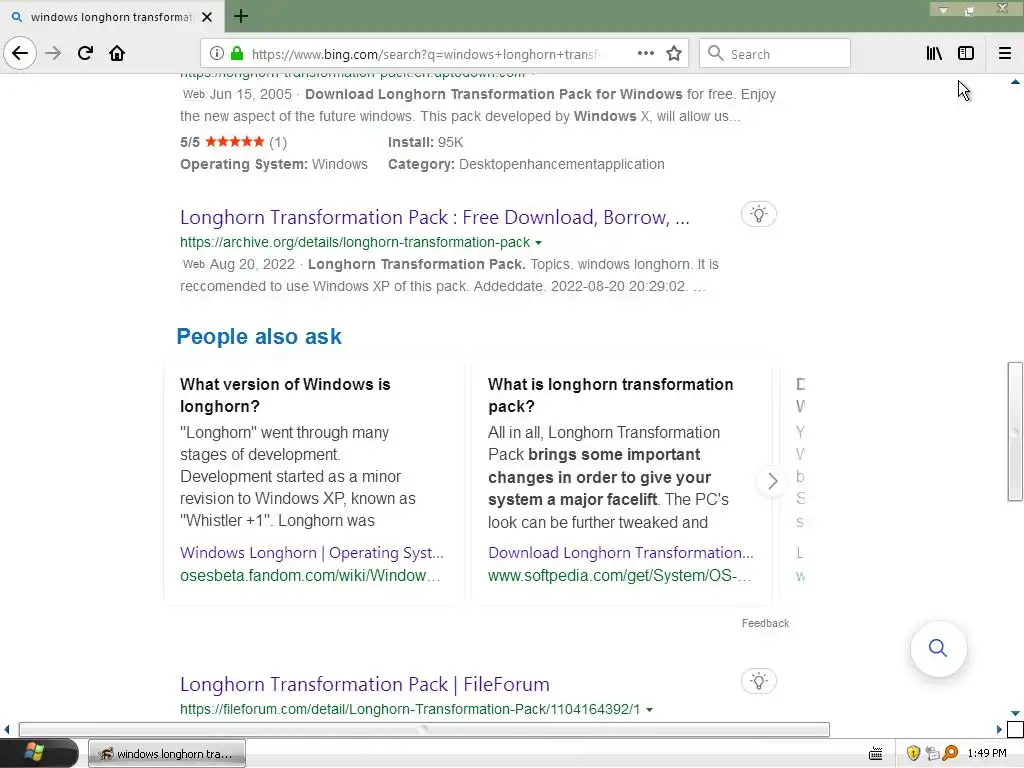Click the Feedback link
This screenshot has height=768, width=1024.
(x=765, y=623)
